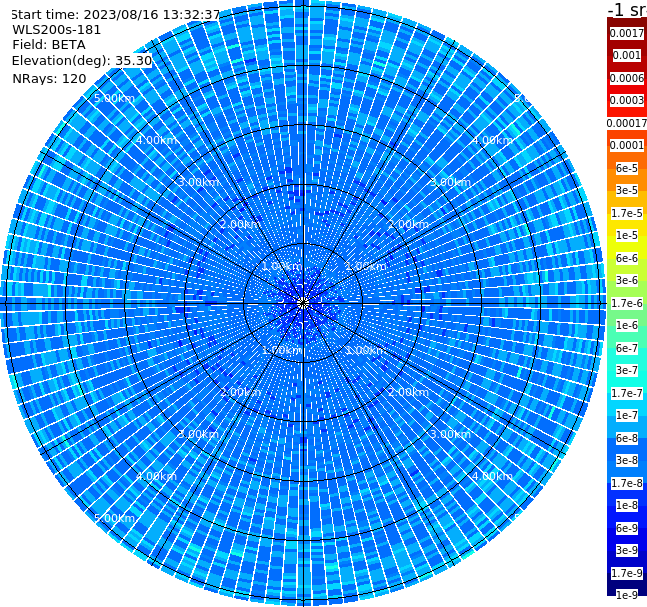Viewport: 647px width, 607px height.
Task: Click the Start time 2023/08/16 13:32:37 text
Action: (x=115, y=15)
